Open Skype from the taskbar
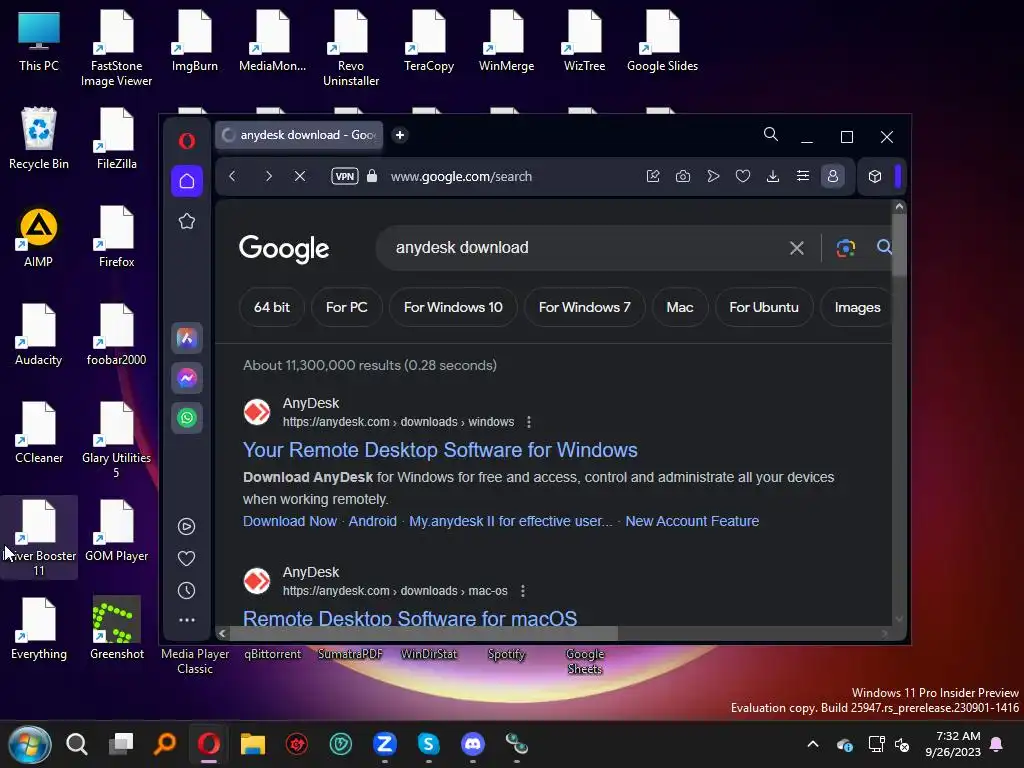 (x=428, y=744)
